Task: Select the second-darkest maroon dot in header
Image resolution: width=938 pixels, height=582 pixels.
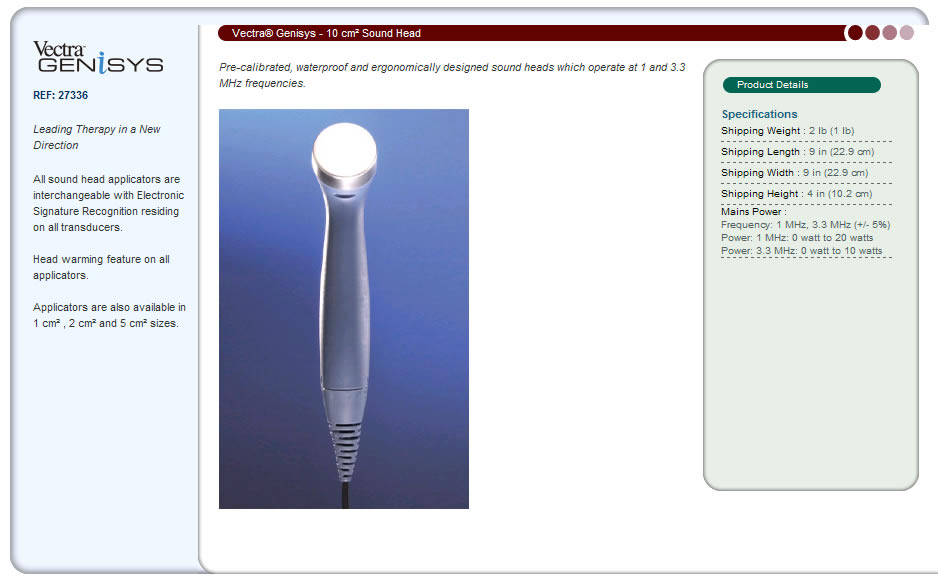Action: pos(873,33)
